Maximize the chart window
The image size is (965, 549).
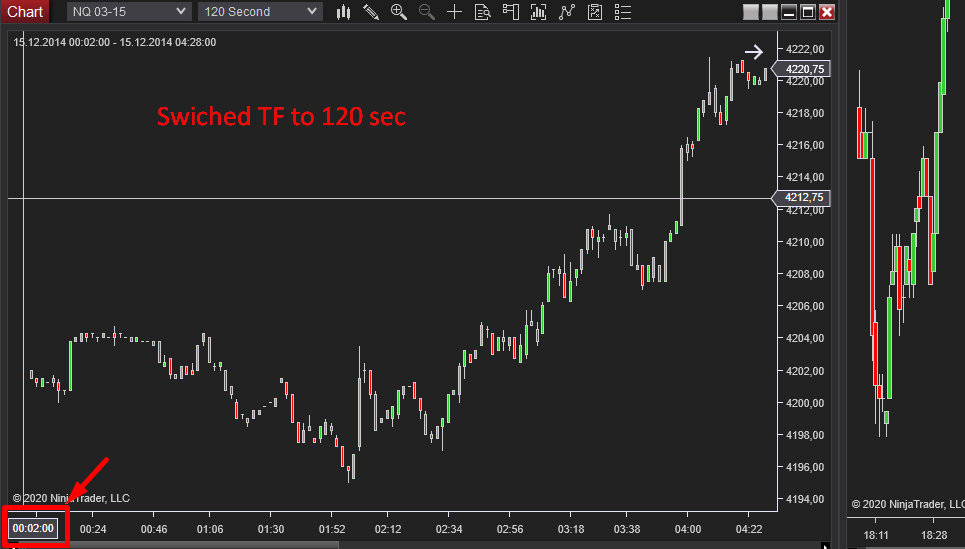click(x=808, y=12)
